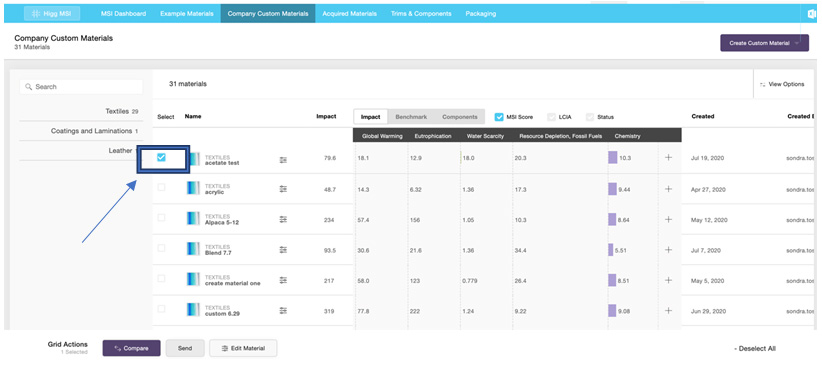Open the adjust icon for Alpaca 5-12
This screenshot has height=367, width=822.
click(283, 219)
